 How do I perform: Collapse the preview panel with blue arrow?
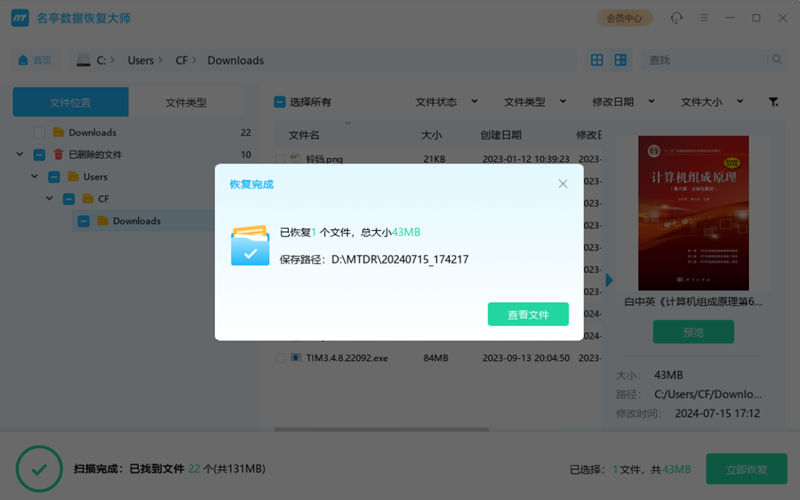pos(609,280)
